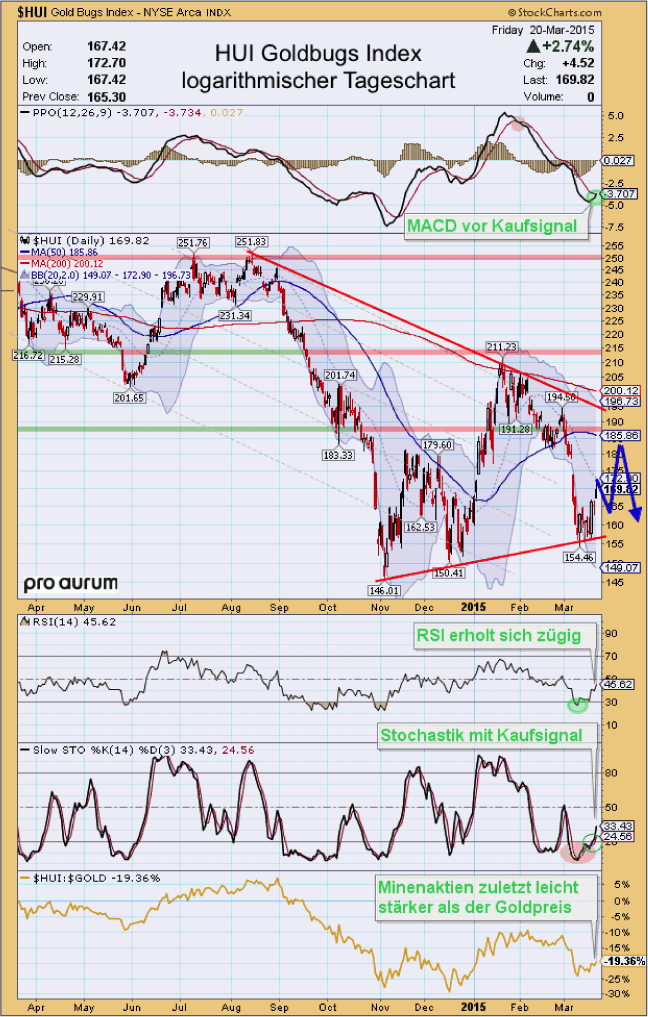Click the pink circle at the PPO peak
The width and height of the screenshot is (648, 1017).
(516, 124)
